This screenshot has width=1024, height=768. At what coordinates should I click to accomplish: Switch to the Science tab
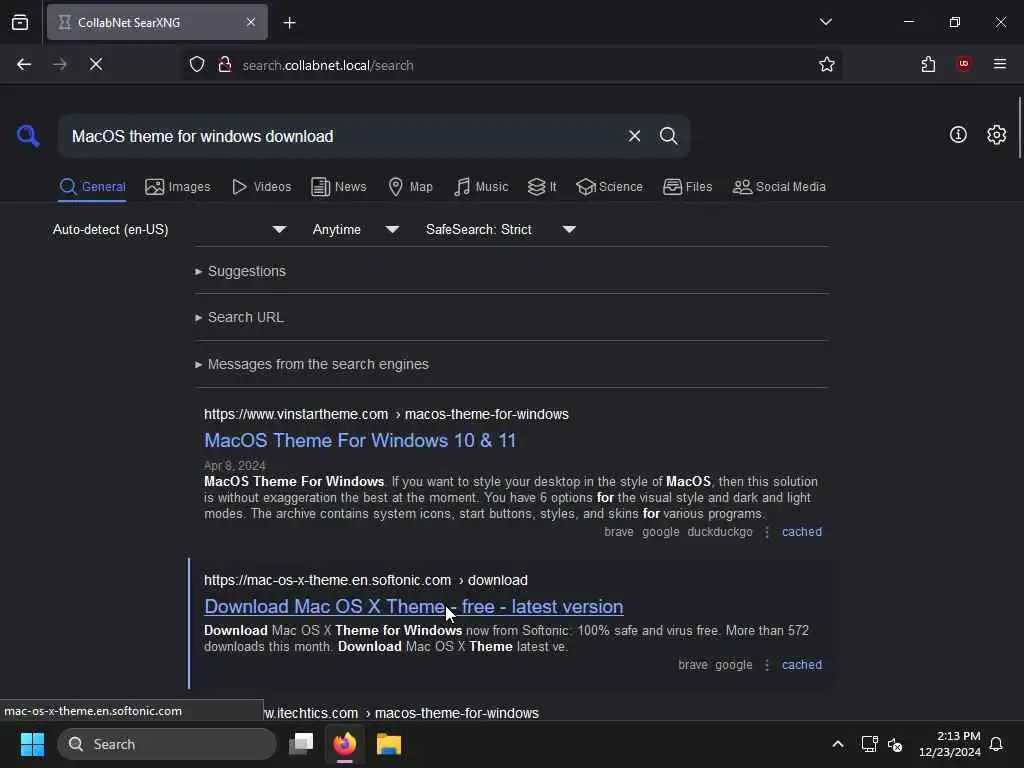(609, 187)
